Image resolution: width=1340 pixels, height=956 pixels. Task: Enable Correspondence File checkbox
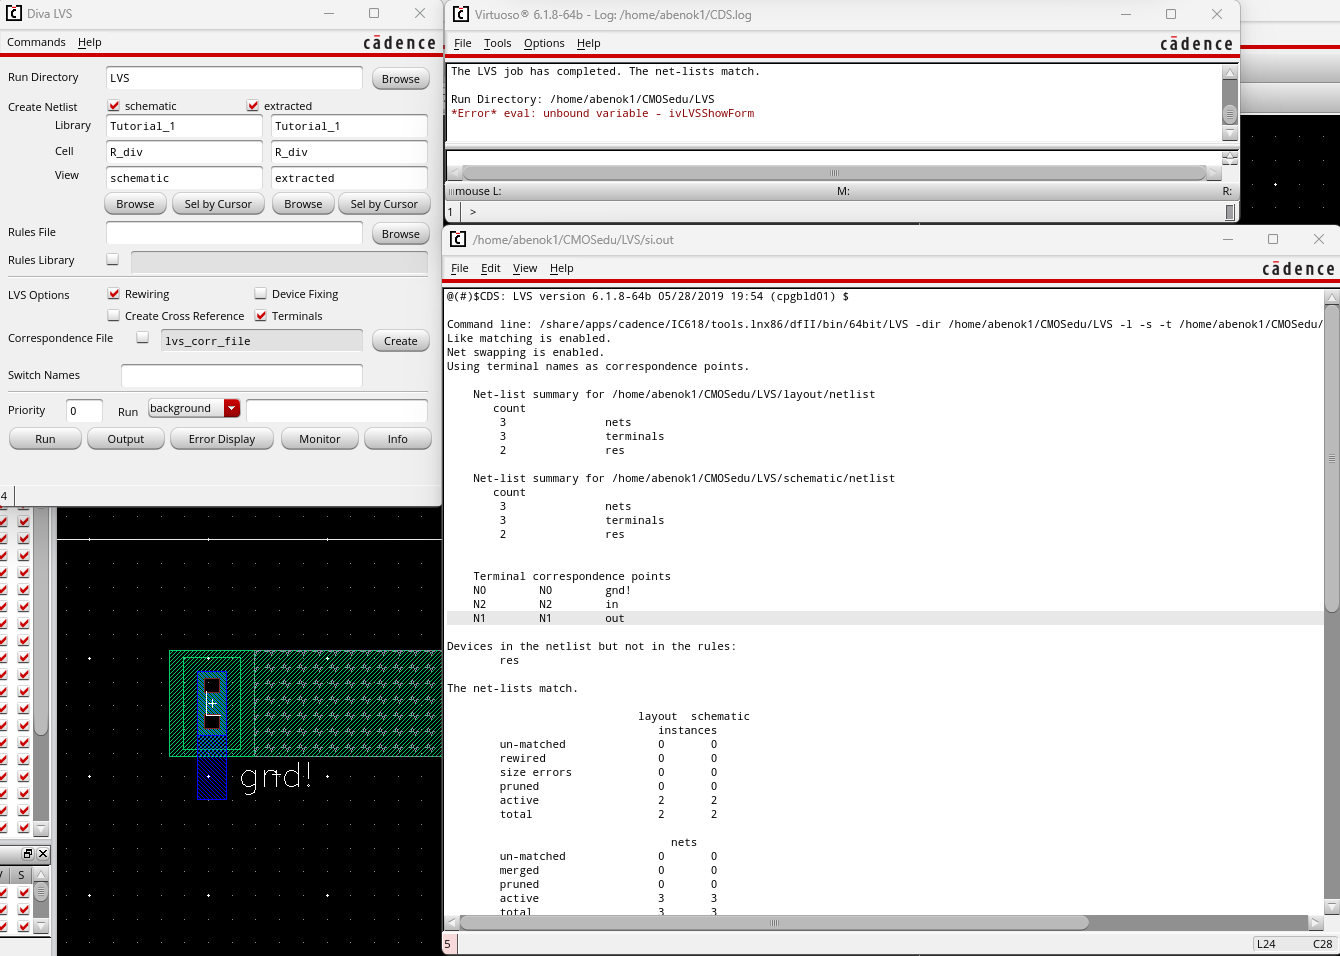[x=142, y=338]
